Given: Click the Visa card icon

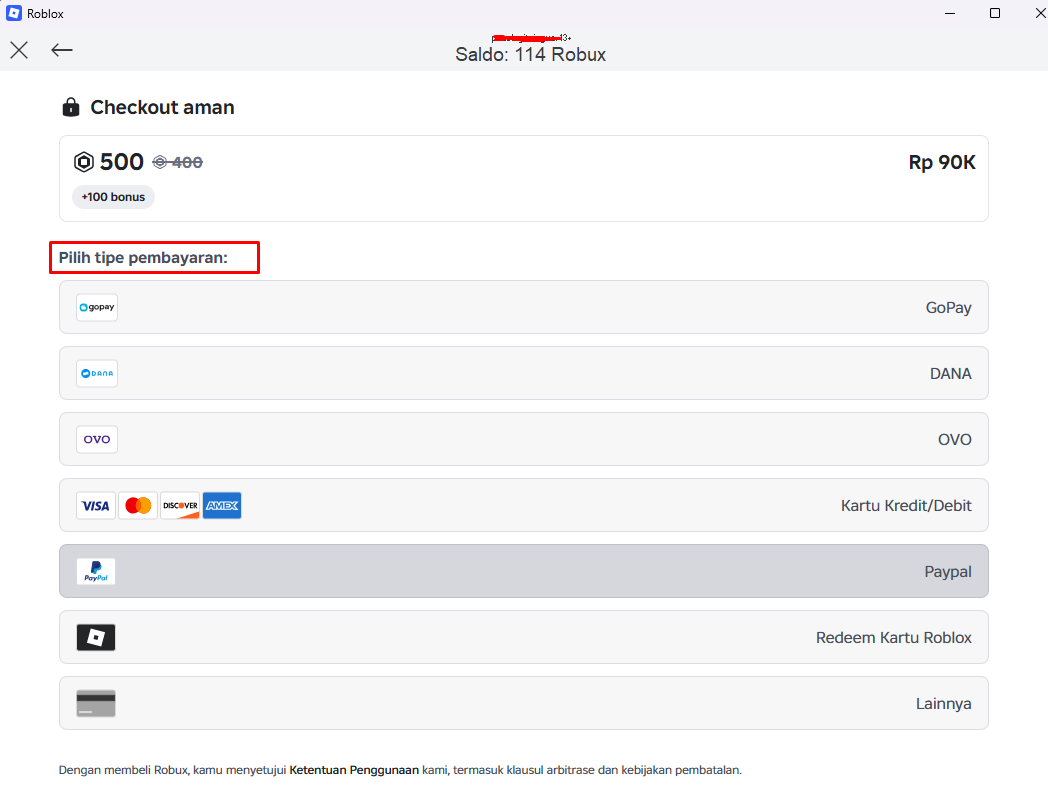Looking at the screenshot, I should (96, 506).
